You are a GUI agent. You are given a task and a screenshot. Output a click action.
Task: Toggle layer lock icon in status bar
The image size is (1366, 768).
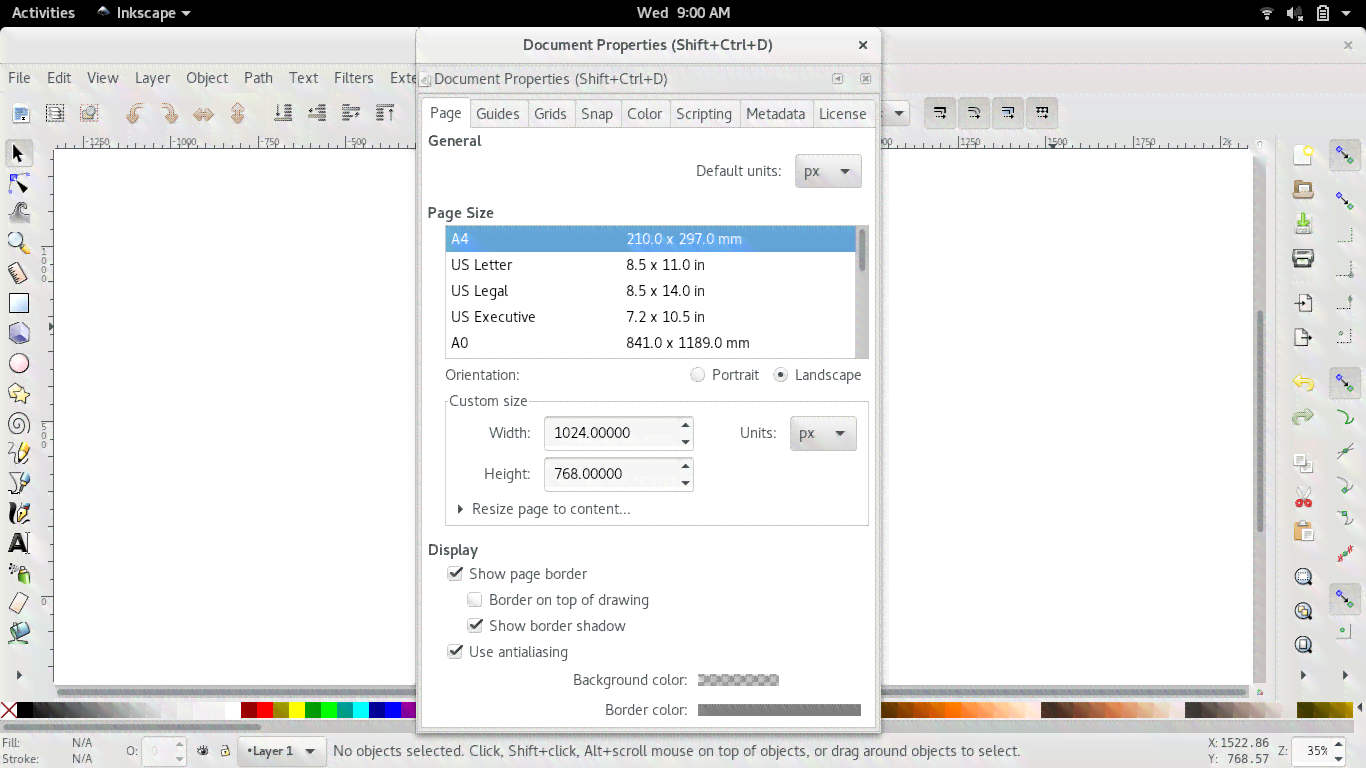225,751
